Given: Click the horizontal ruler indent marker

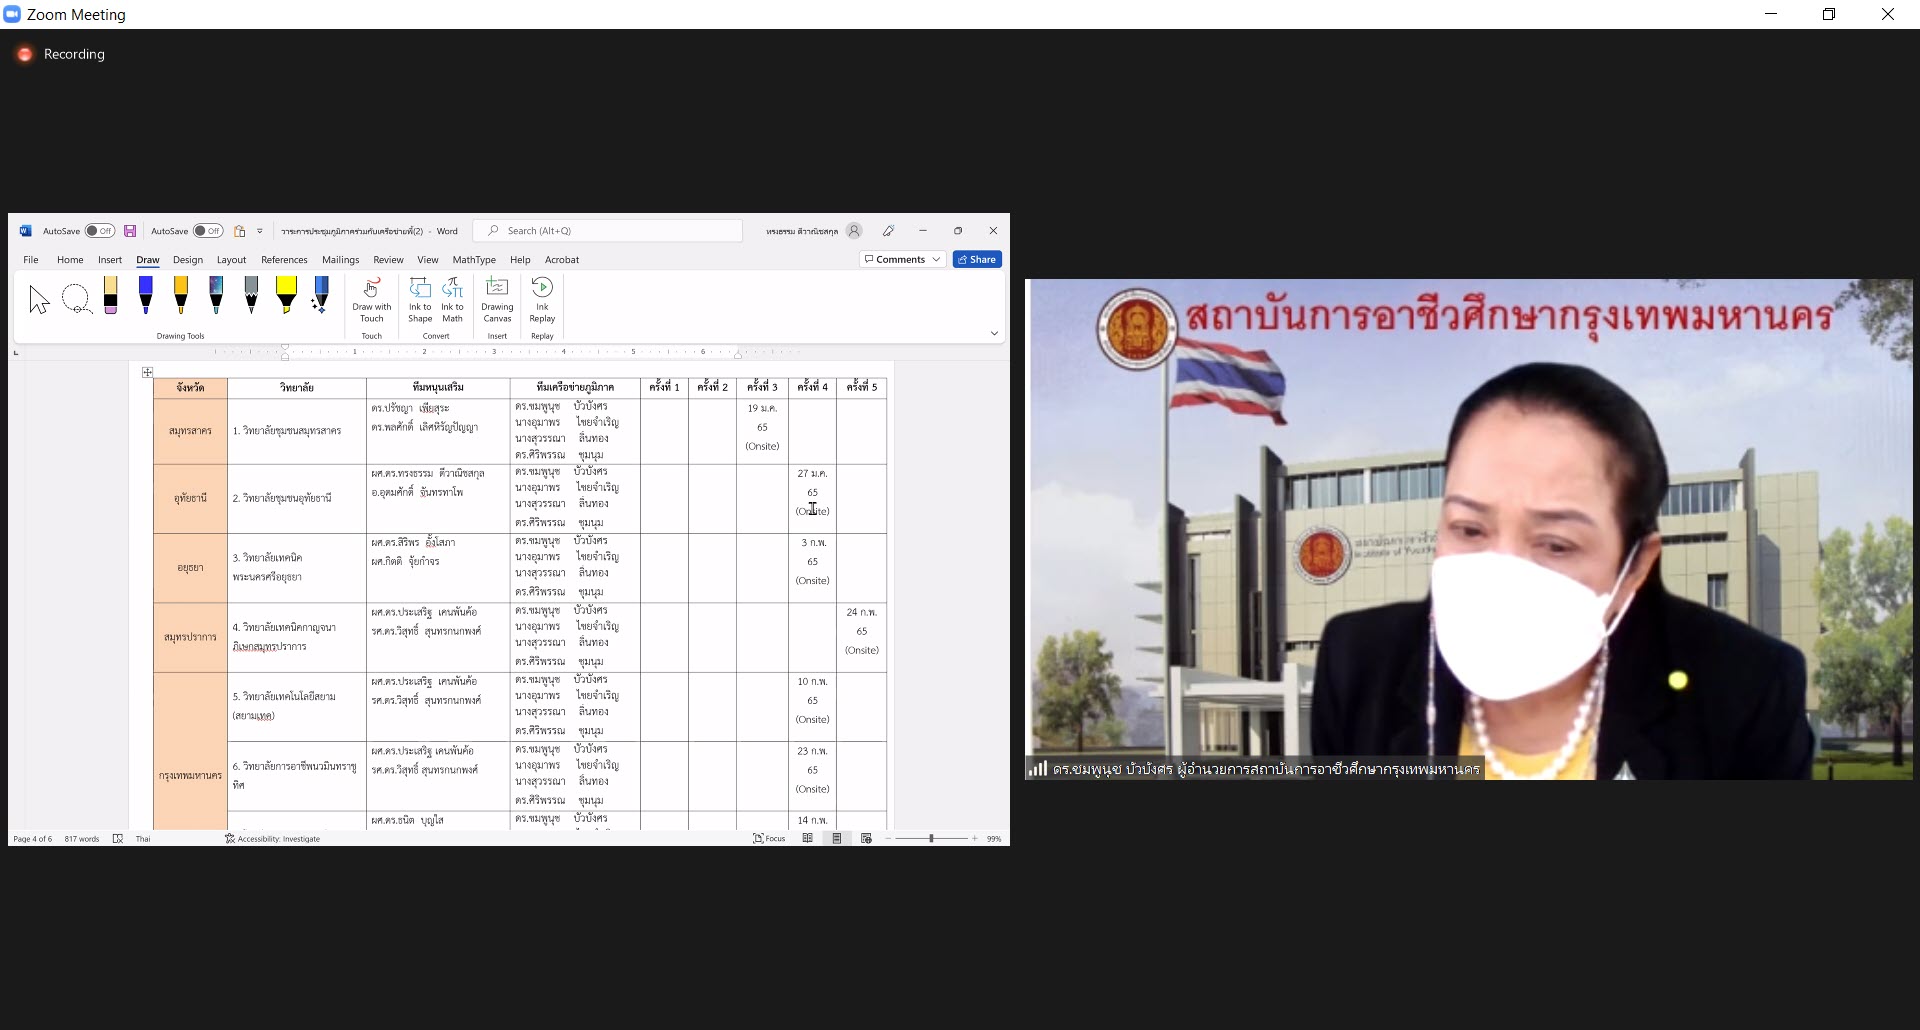Looking at the screenshot, I should [285, 352].
